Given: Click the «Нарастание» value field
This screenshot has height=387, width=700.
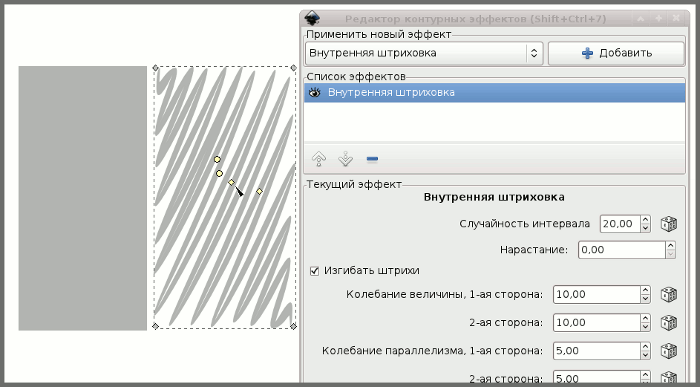Looking at the screenshot, I should pyautogui.click(x=621, y=250).
